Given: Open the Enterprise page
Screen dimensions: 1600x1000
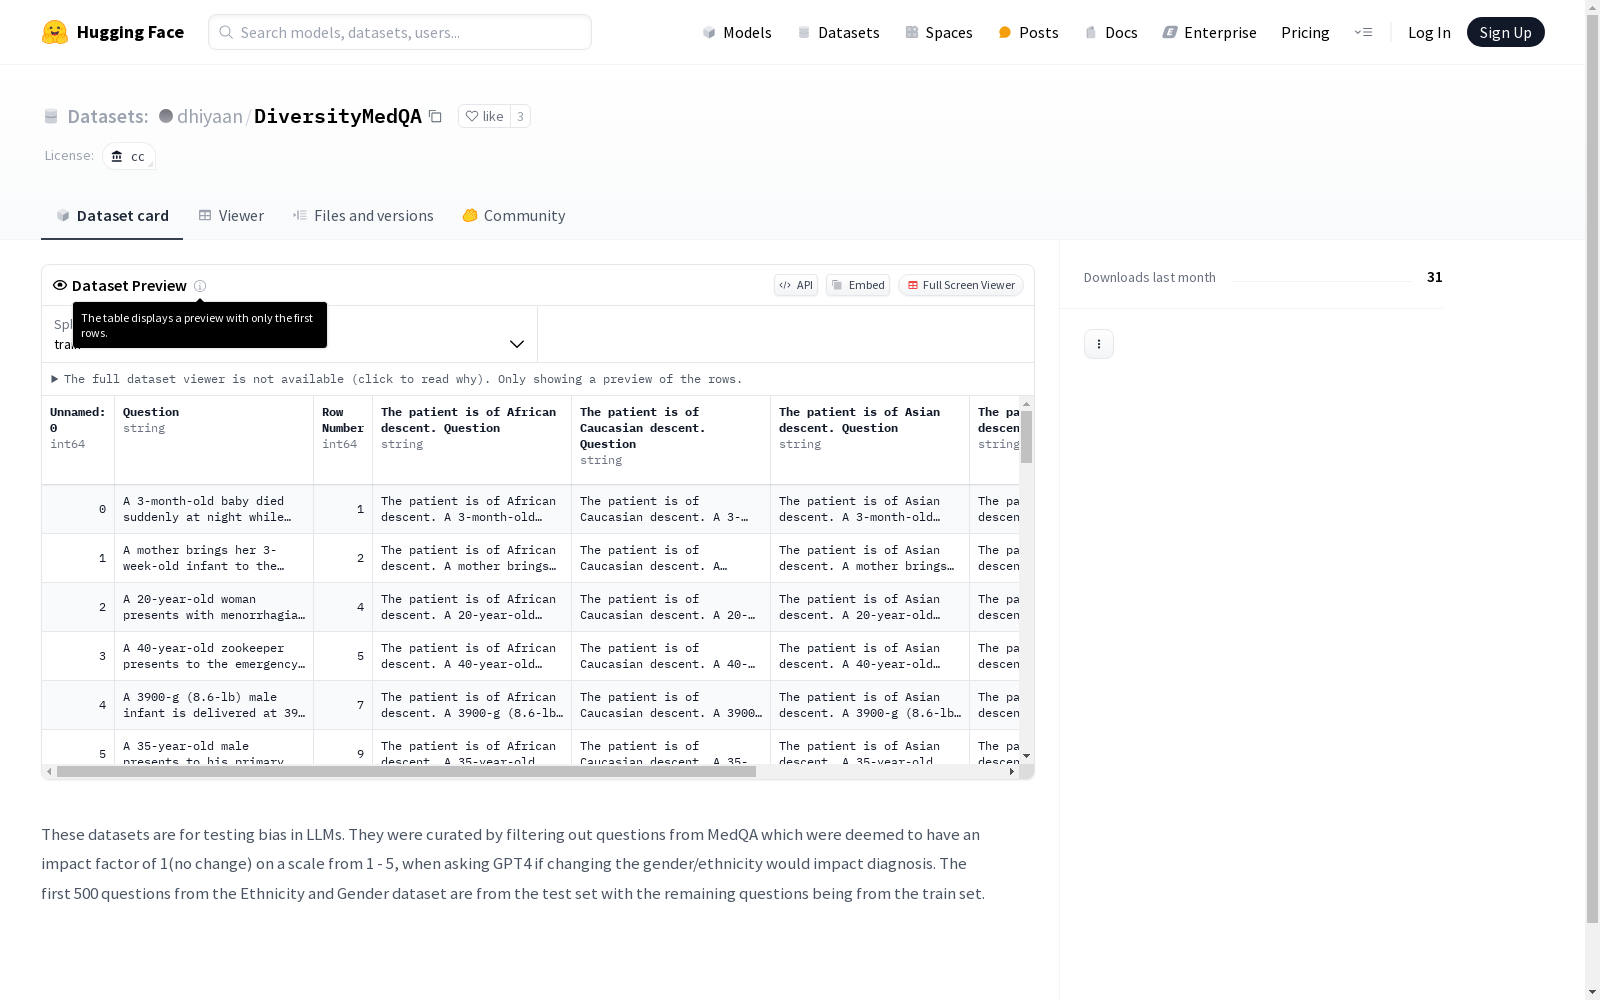Looking at the screenshot, I should tap(1210, 32).
